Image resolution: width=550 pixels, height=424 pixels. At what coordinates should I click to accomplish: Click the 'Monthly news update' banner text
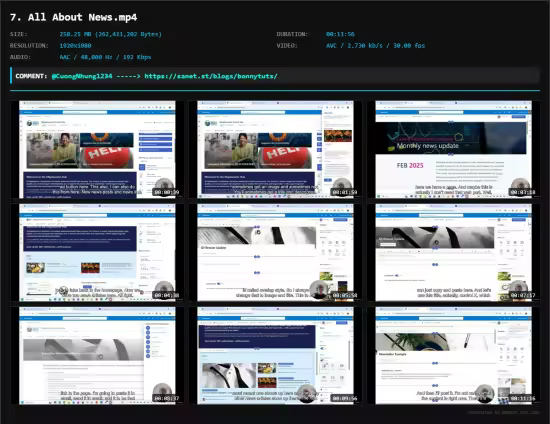pyautogui.click(x=428, y=146)
